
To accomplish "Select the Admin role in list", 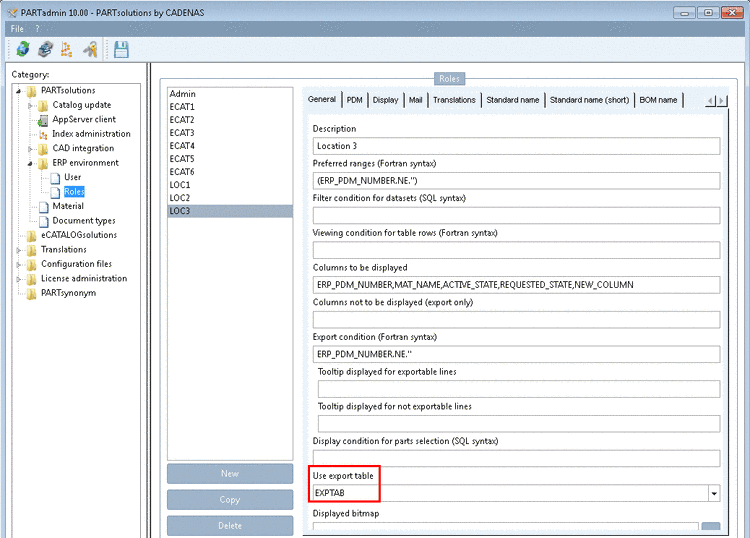I will [x=230, y=94].
